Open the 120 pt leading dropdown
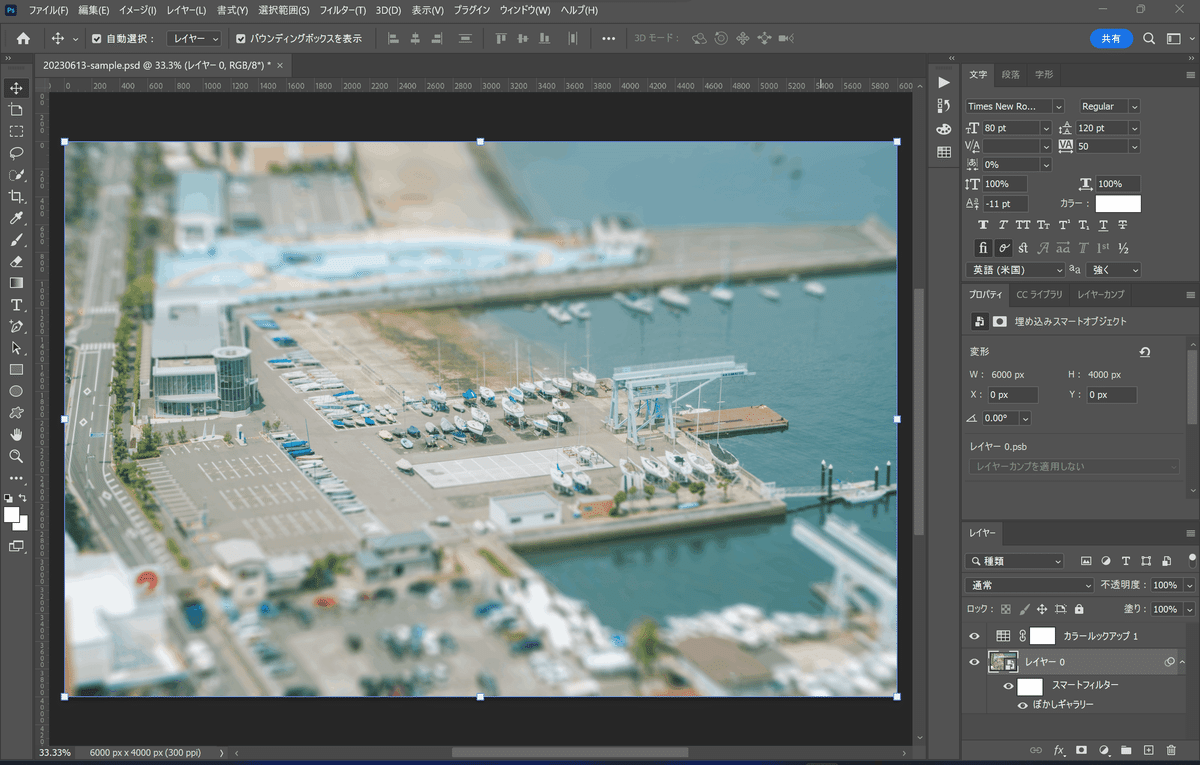Image resolution: width=1200 pixels, height=765 pixels. [1134, 129]
